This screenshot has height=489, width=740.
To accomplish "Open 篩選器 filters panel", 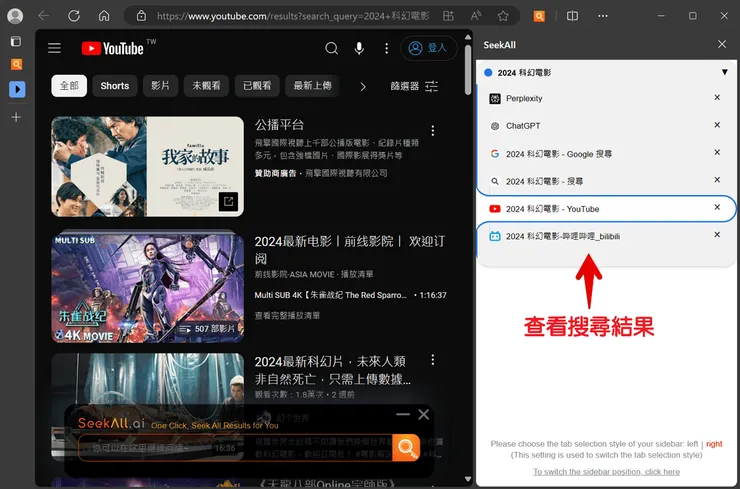I will point(414,86).
